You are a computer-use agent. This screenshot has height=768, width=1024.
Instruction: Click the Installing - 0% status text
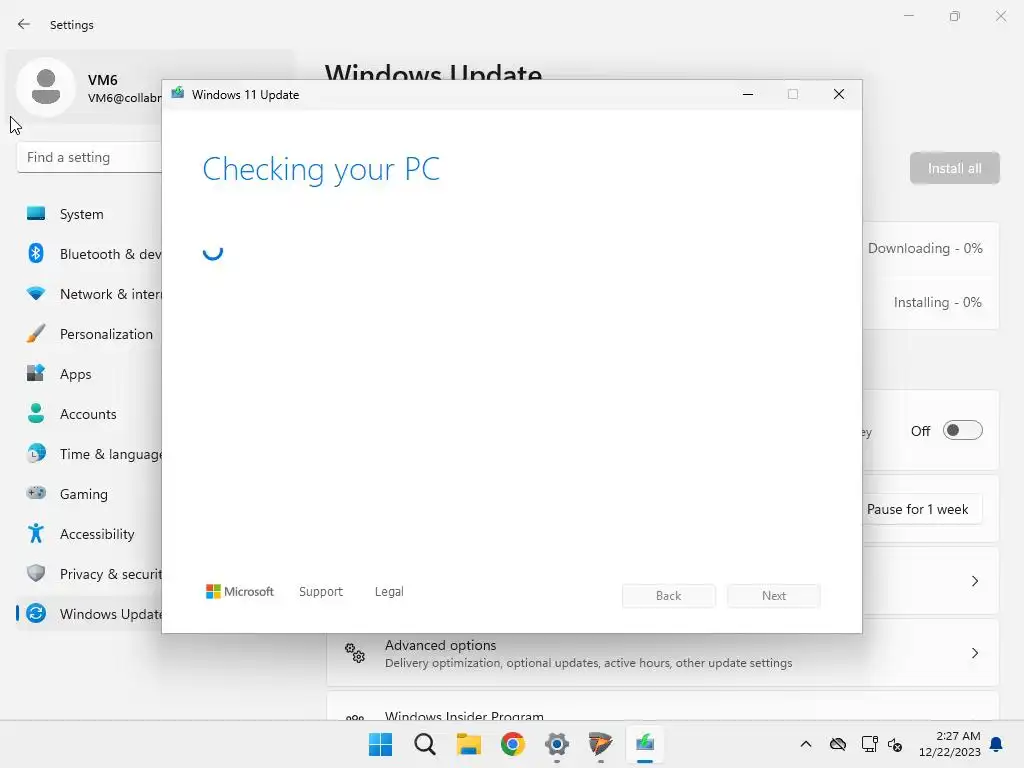[937, 302]
